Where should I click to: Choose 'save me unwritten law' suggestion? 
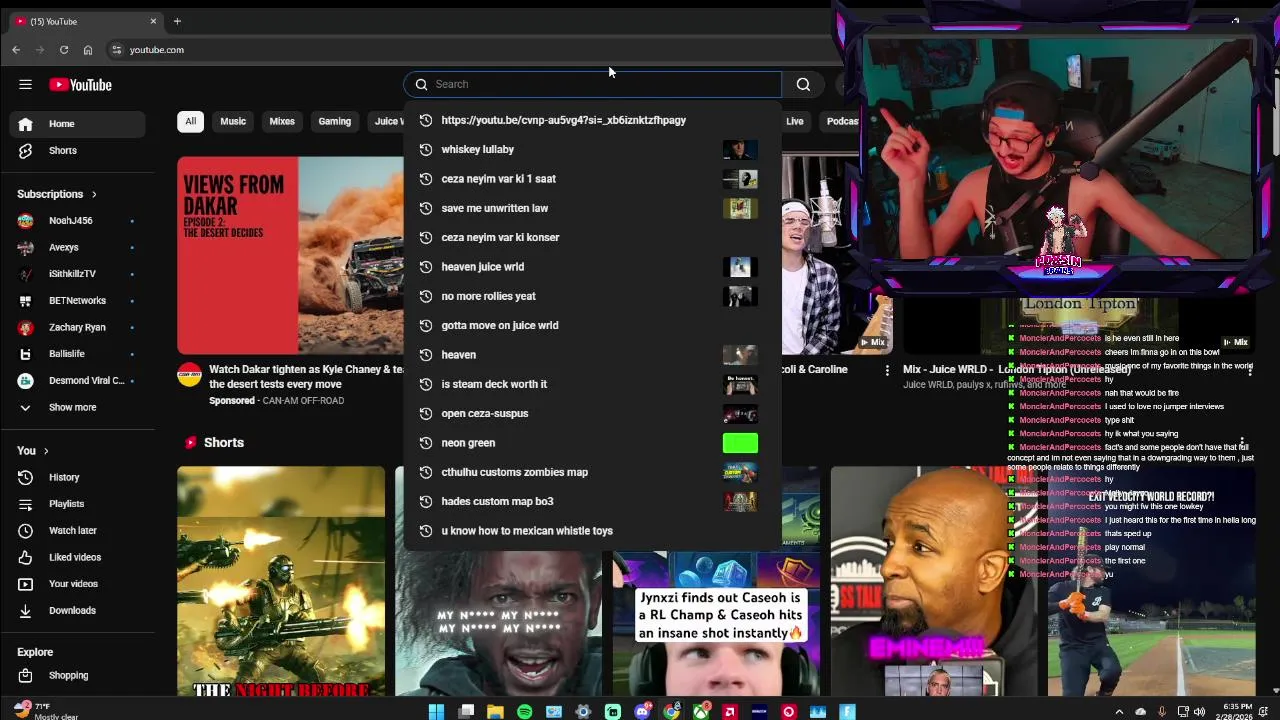click(x=593, y=208)
